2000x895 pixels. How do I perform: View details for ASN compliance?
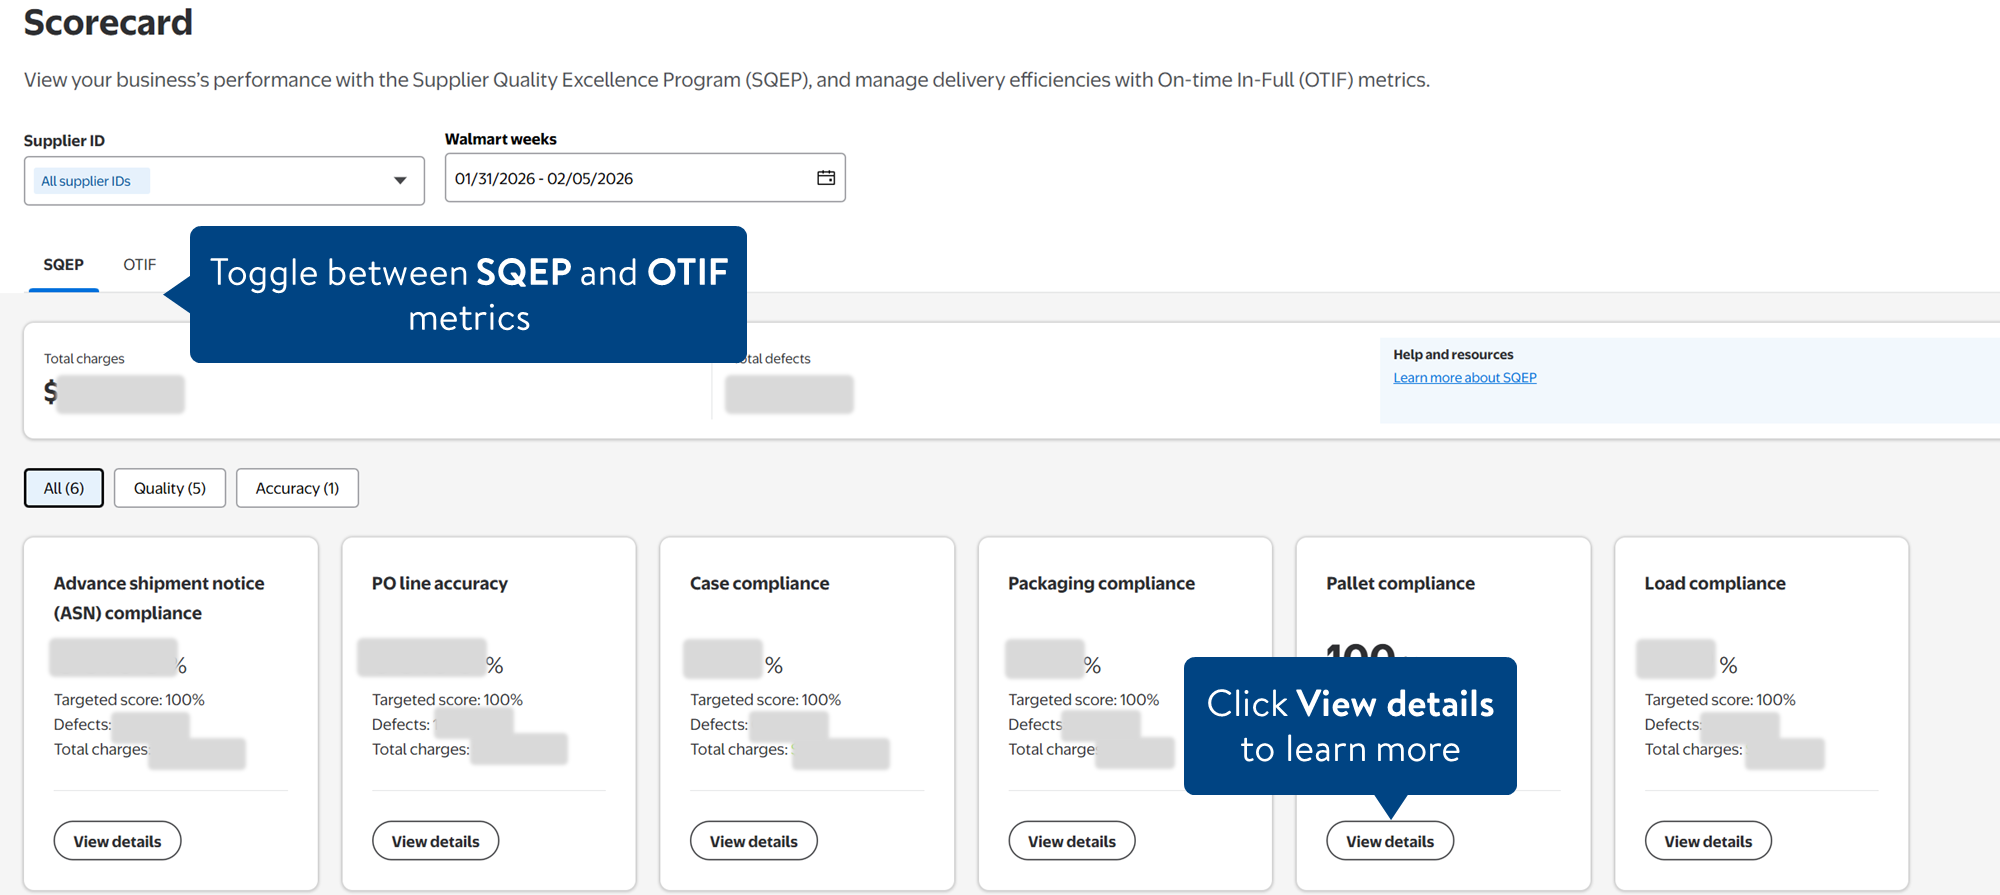(117, 841)
